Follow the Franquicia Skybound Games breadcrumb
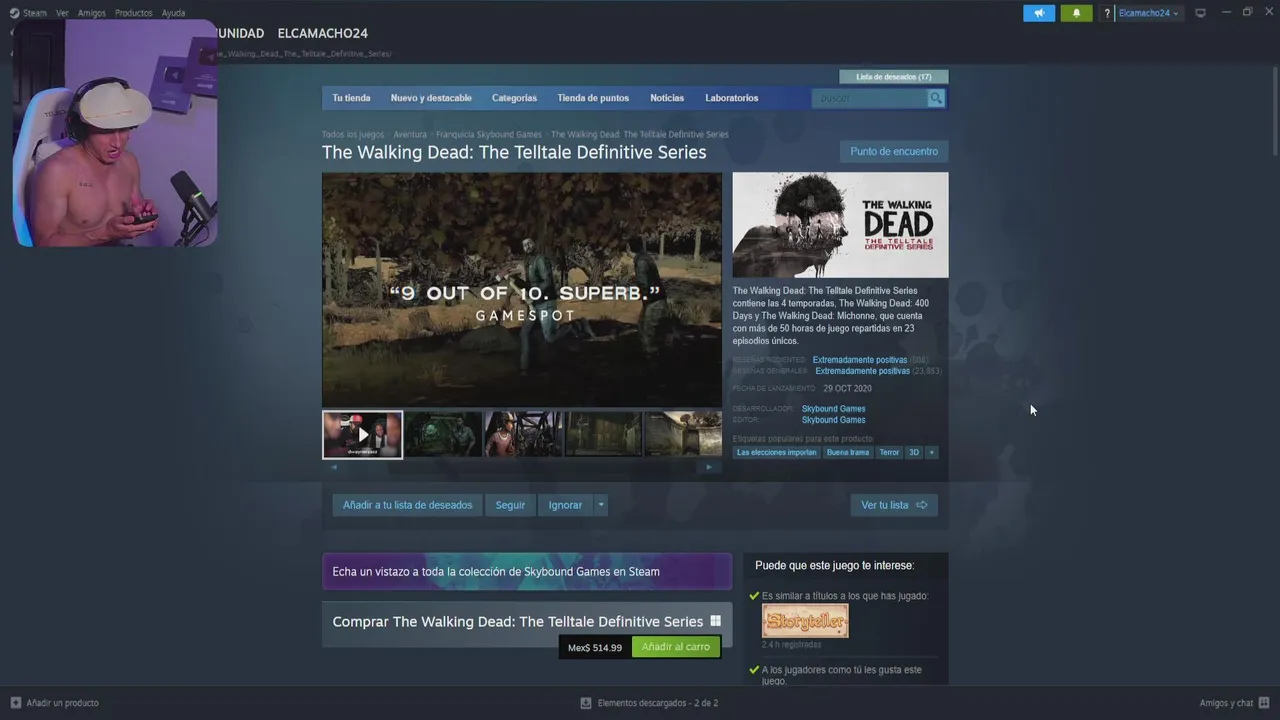Viewport: 1280px width, 720px height. [489, 134]
